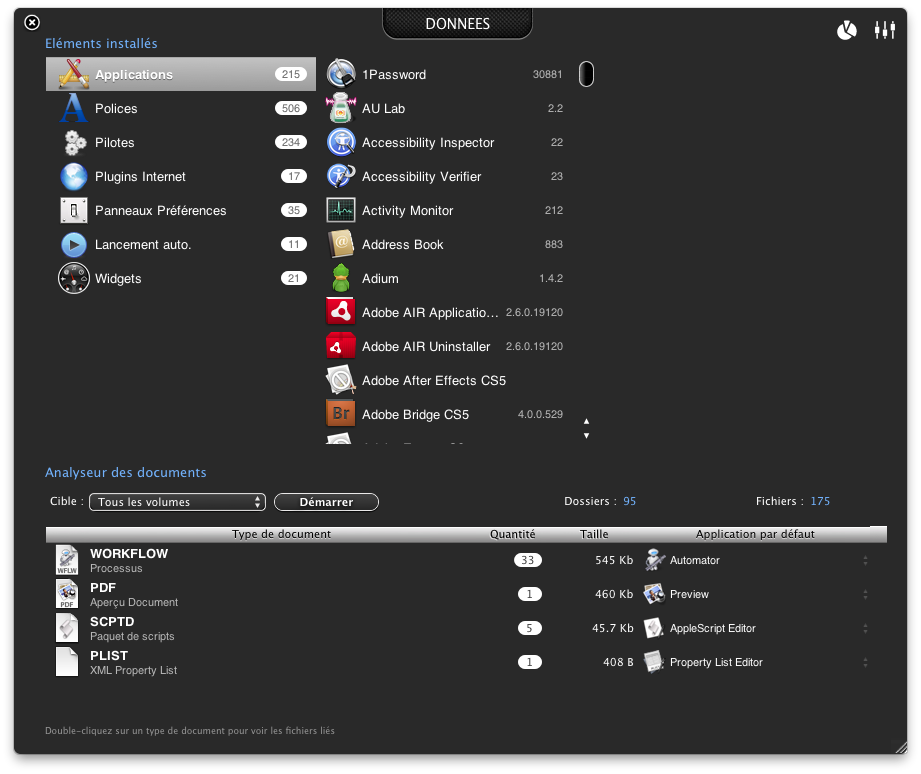Image resolution: width=921 pixels, height=774 pixels.
Task: Click the Widgets dashboard icon
Action: click(x=74, y=278)
